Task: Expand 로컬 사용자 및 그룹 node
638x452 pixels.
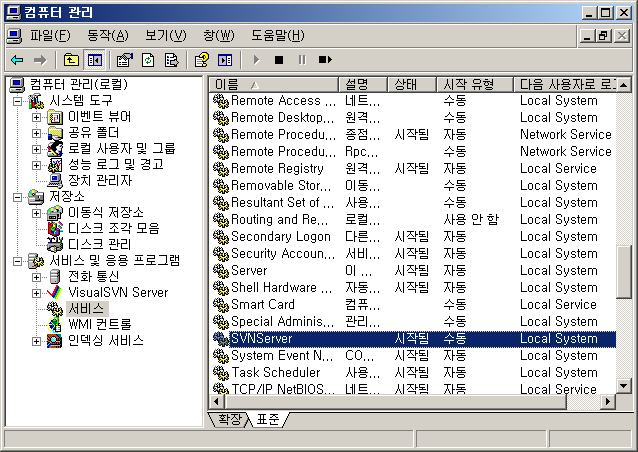Action: 36,149
